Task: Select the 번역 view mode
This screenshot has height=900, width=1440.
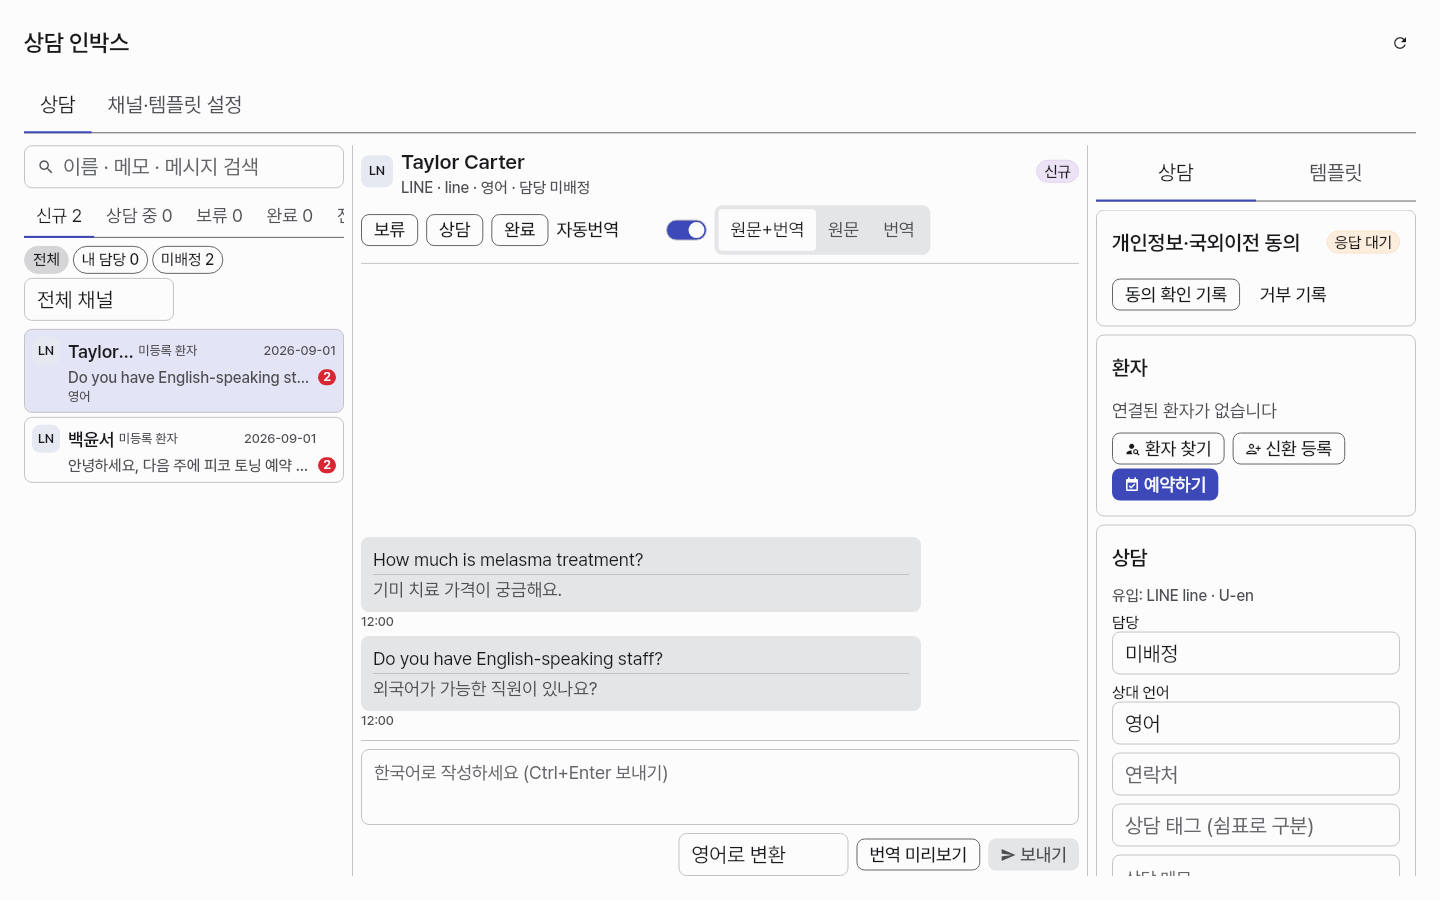Action: (x=899, y=230)
